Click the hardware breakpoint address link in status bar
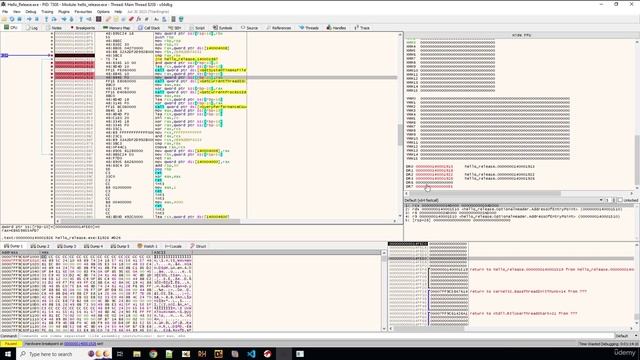This screenshot has width=640, height=360. pos(80,344)
